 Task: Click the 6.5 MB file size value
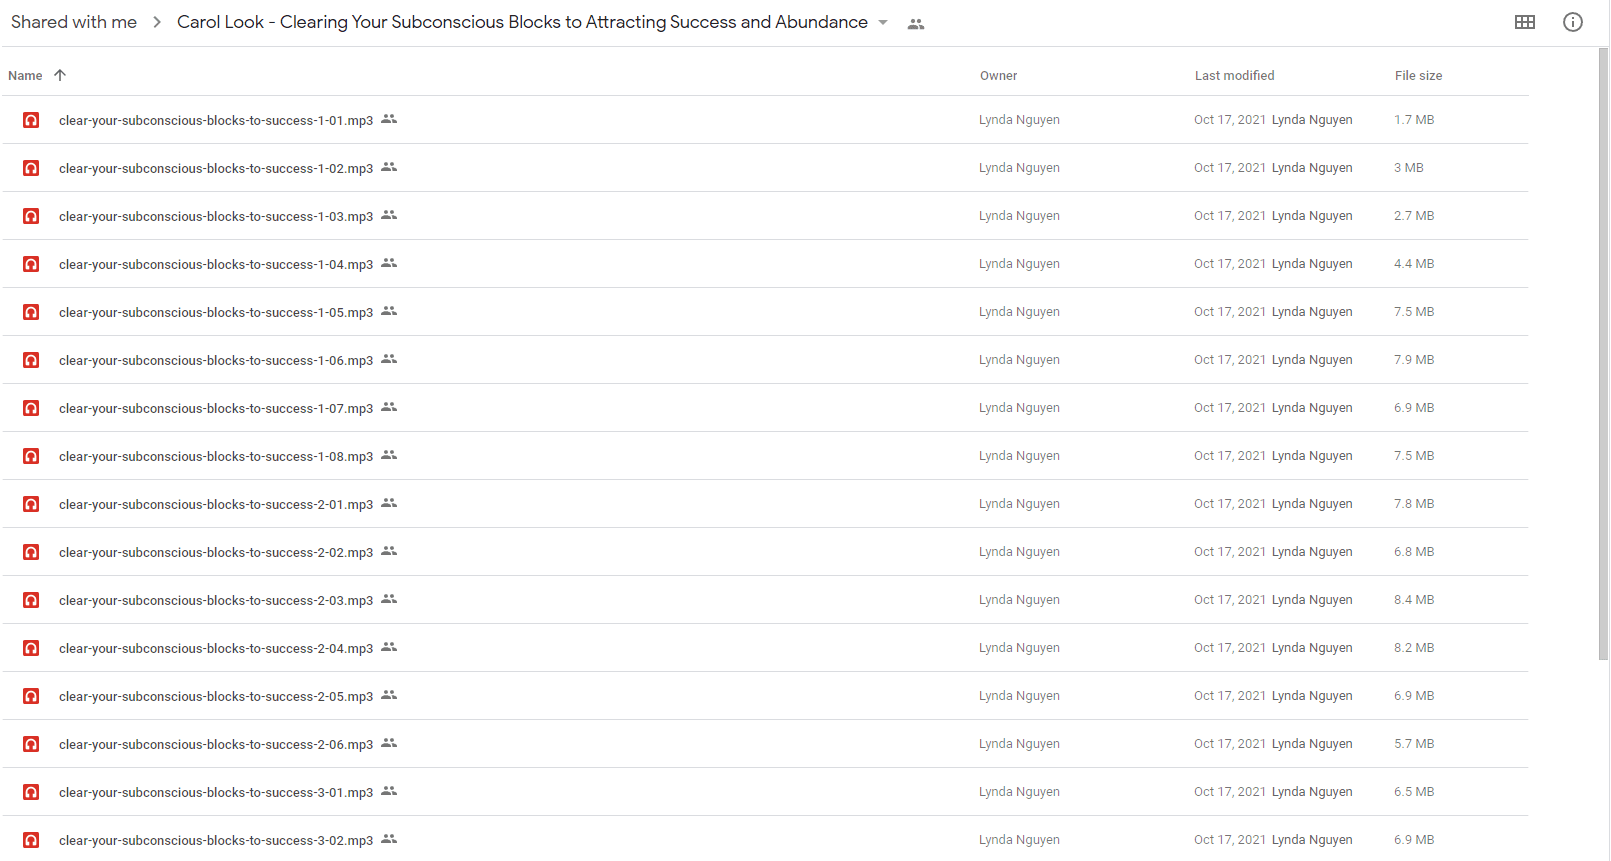[1414, 792]
